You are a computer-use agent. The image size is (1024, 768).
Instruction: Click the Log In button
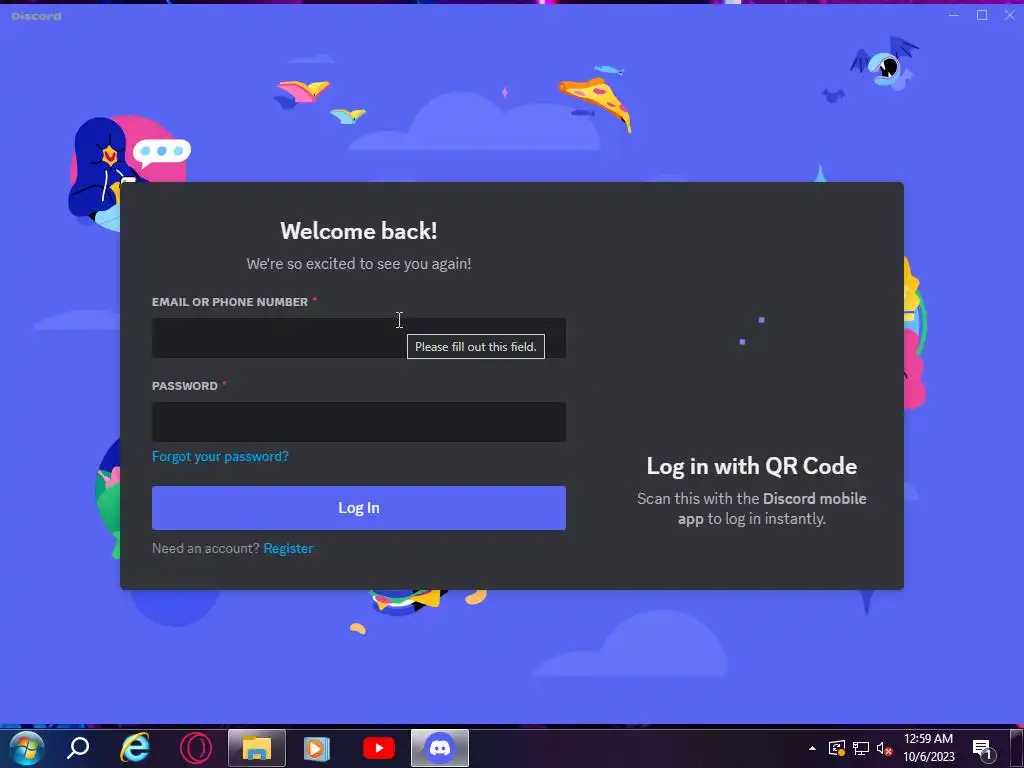coord(359,508)
